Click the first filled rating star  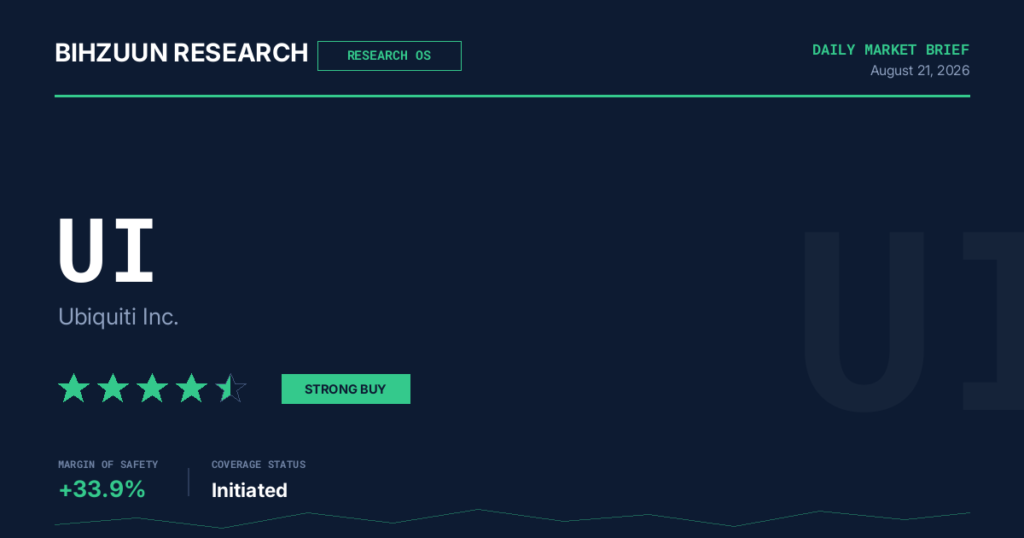tap(74, 388)
